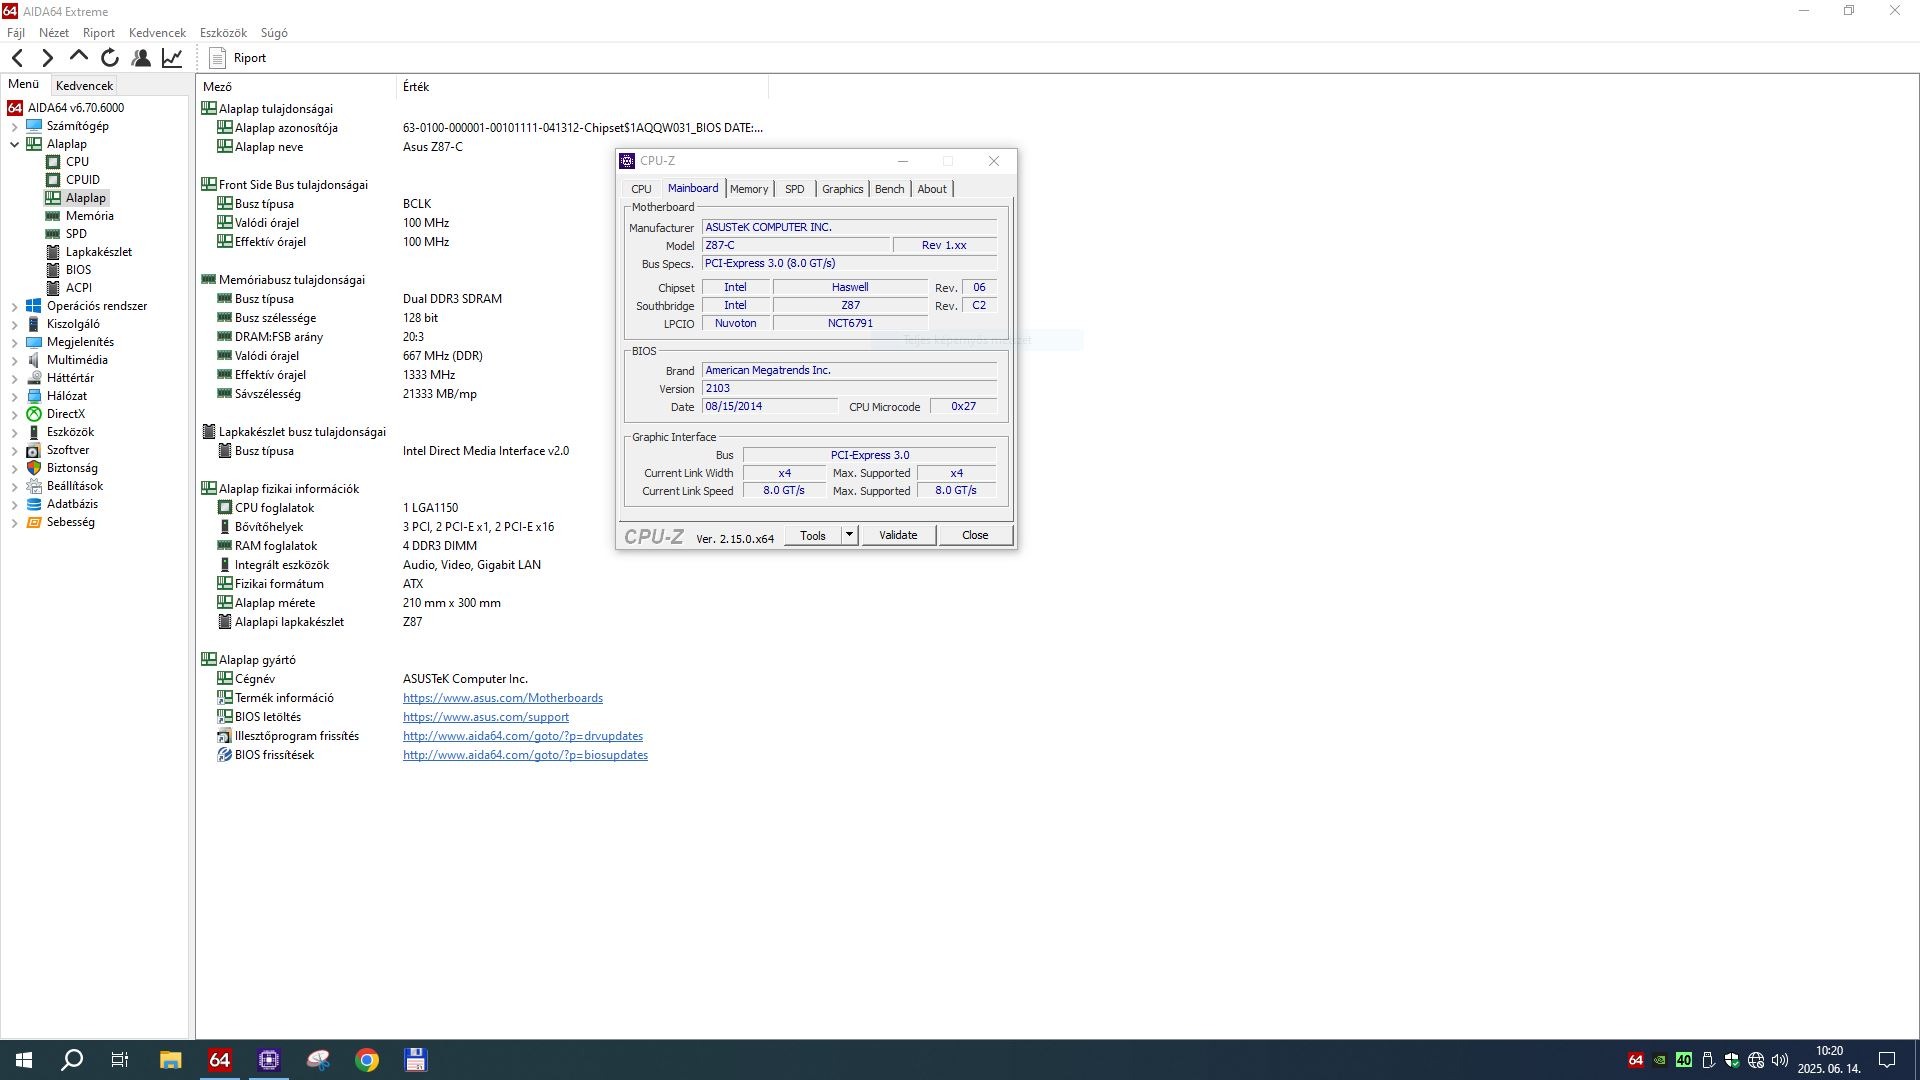The width and height of the screenshot is (1920, 1080).
Task: Click the Érték column header
Action: pyautogui.click(x=416, y=87)
